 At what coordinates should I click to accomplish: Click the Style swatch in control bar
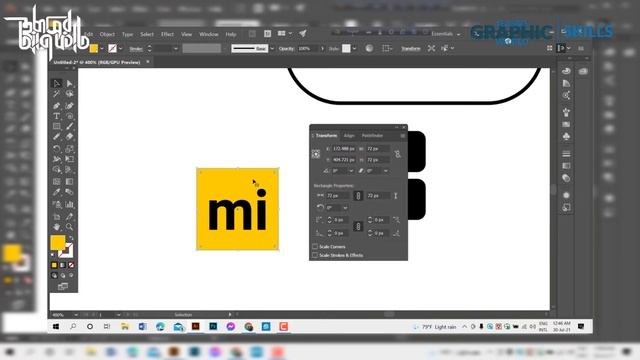pyautogui.click(x=346, y=49)
